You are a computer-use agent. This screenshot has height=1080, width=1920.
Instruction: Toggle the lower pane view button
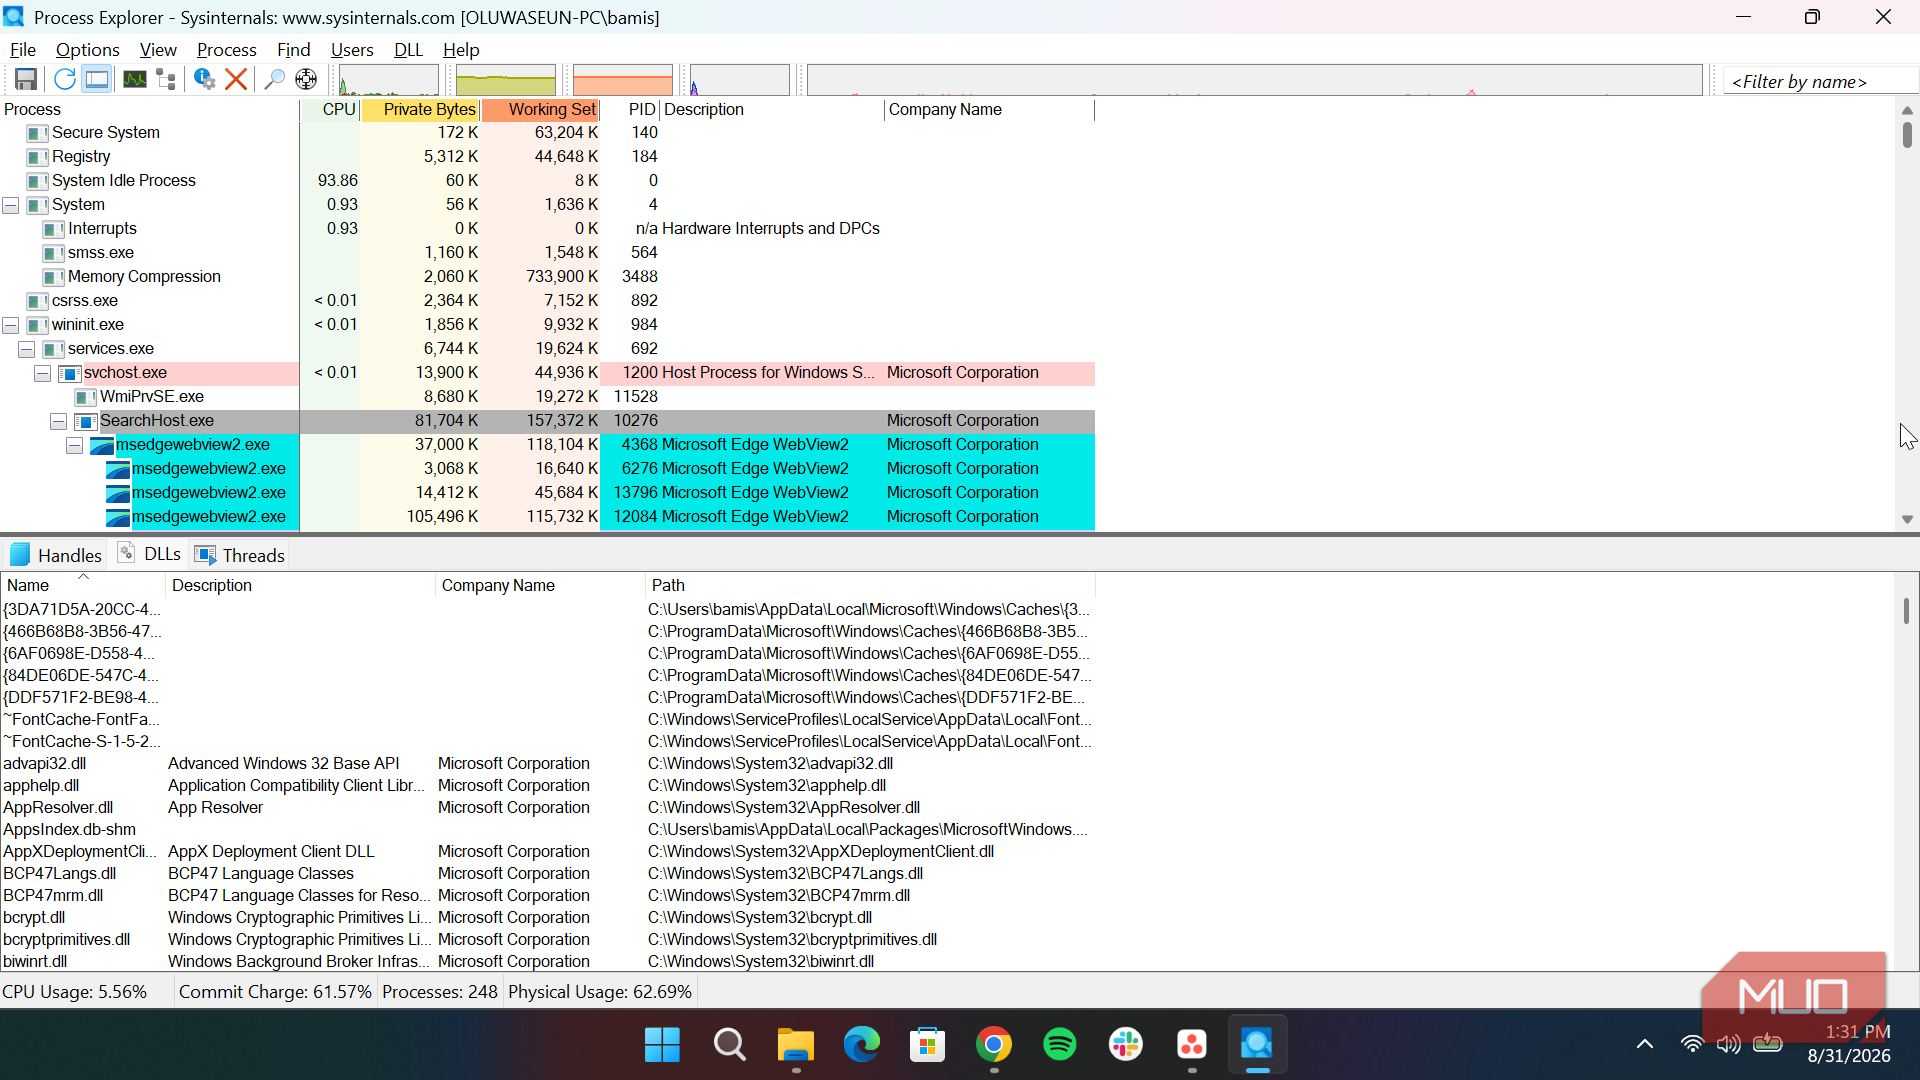tap(97, 80)
